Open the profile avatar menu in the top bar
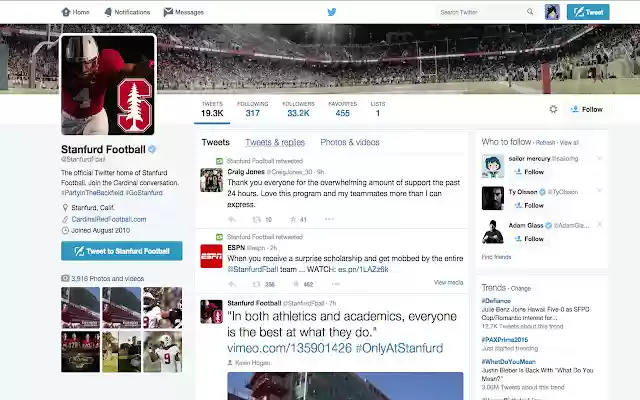The height and width of the screenshot is (400, 640). [552, 12]
